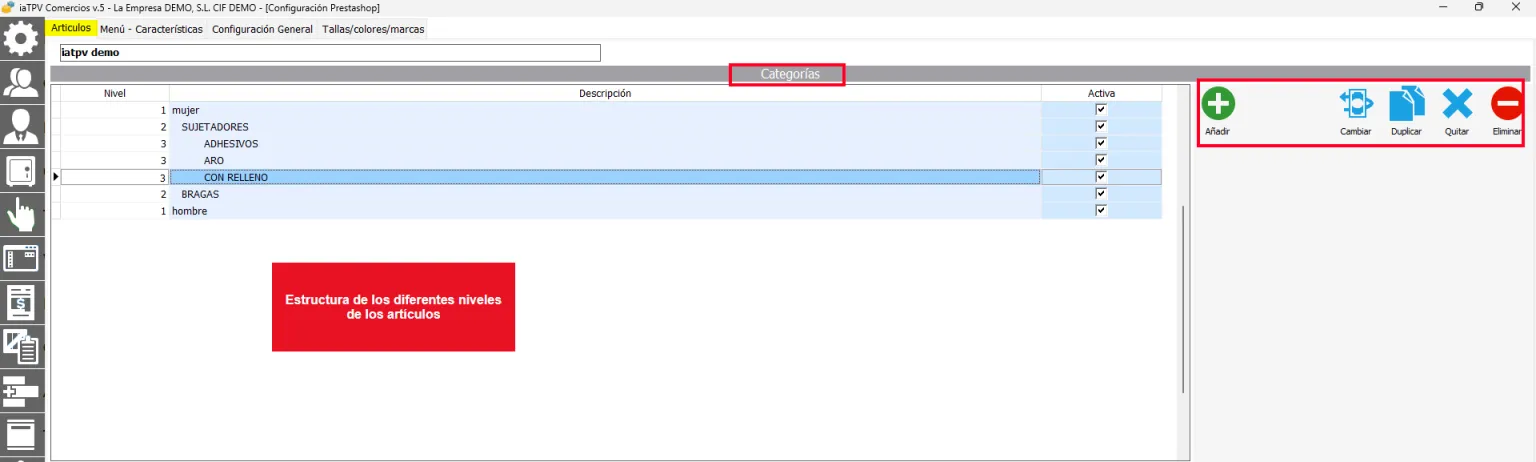Open the two-people customers icon in the sidebar

(x=22, y=83)
